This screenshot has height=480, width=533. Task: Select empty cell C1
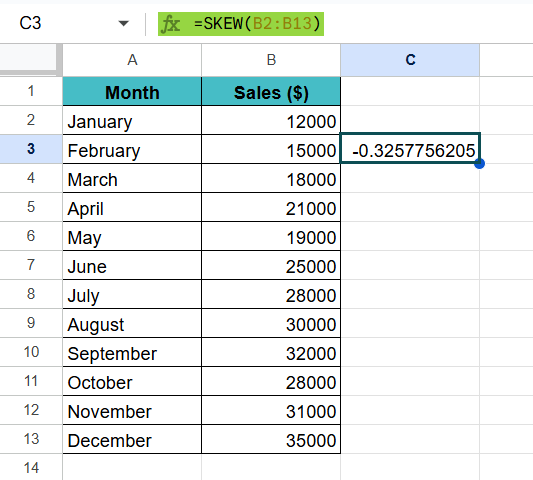coord(410,91)
